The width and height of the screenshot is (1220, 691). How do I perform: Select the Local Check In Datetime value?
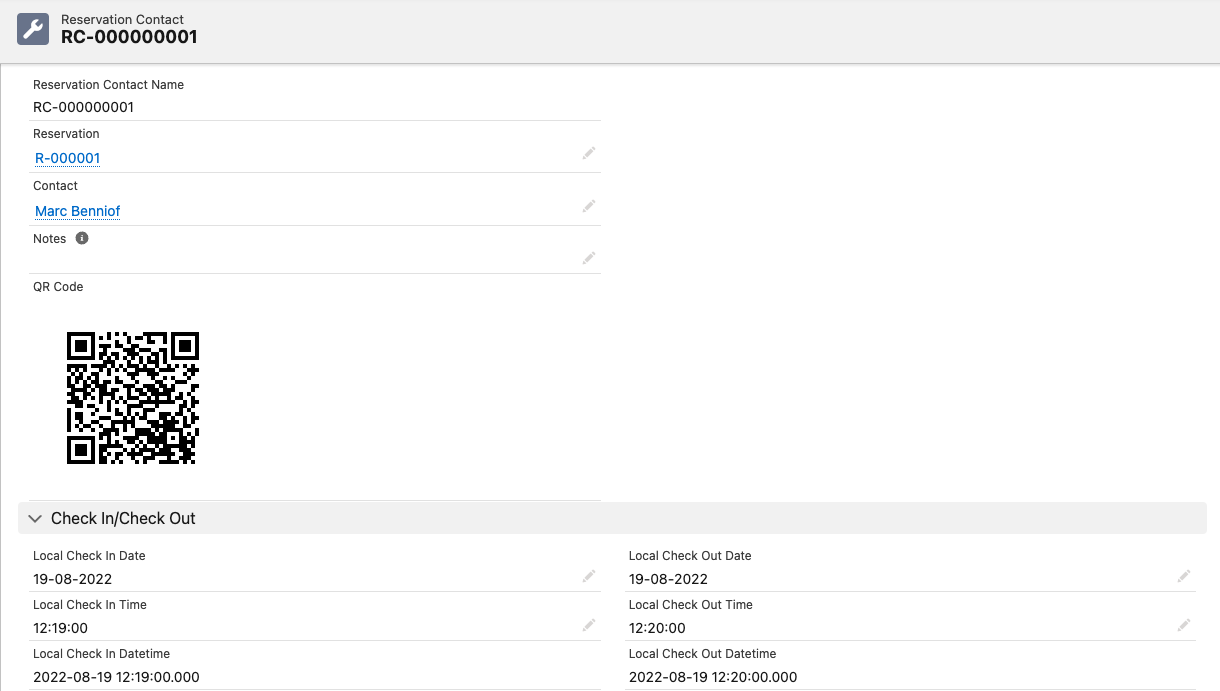click(116, 677)
